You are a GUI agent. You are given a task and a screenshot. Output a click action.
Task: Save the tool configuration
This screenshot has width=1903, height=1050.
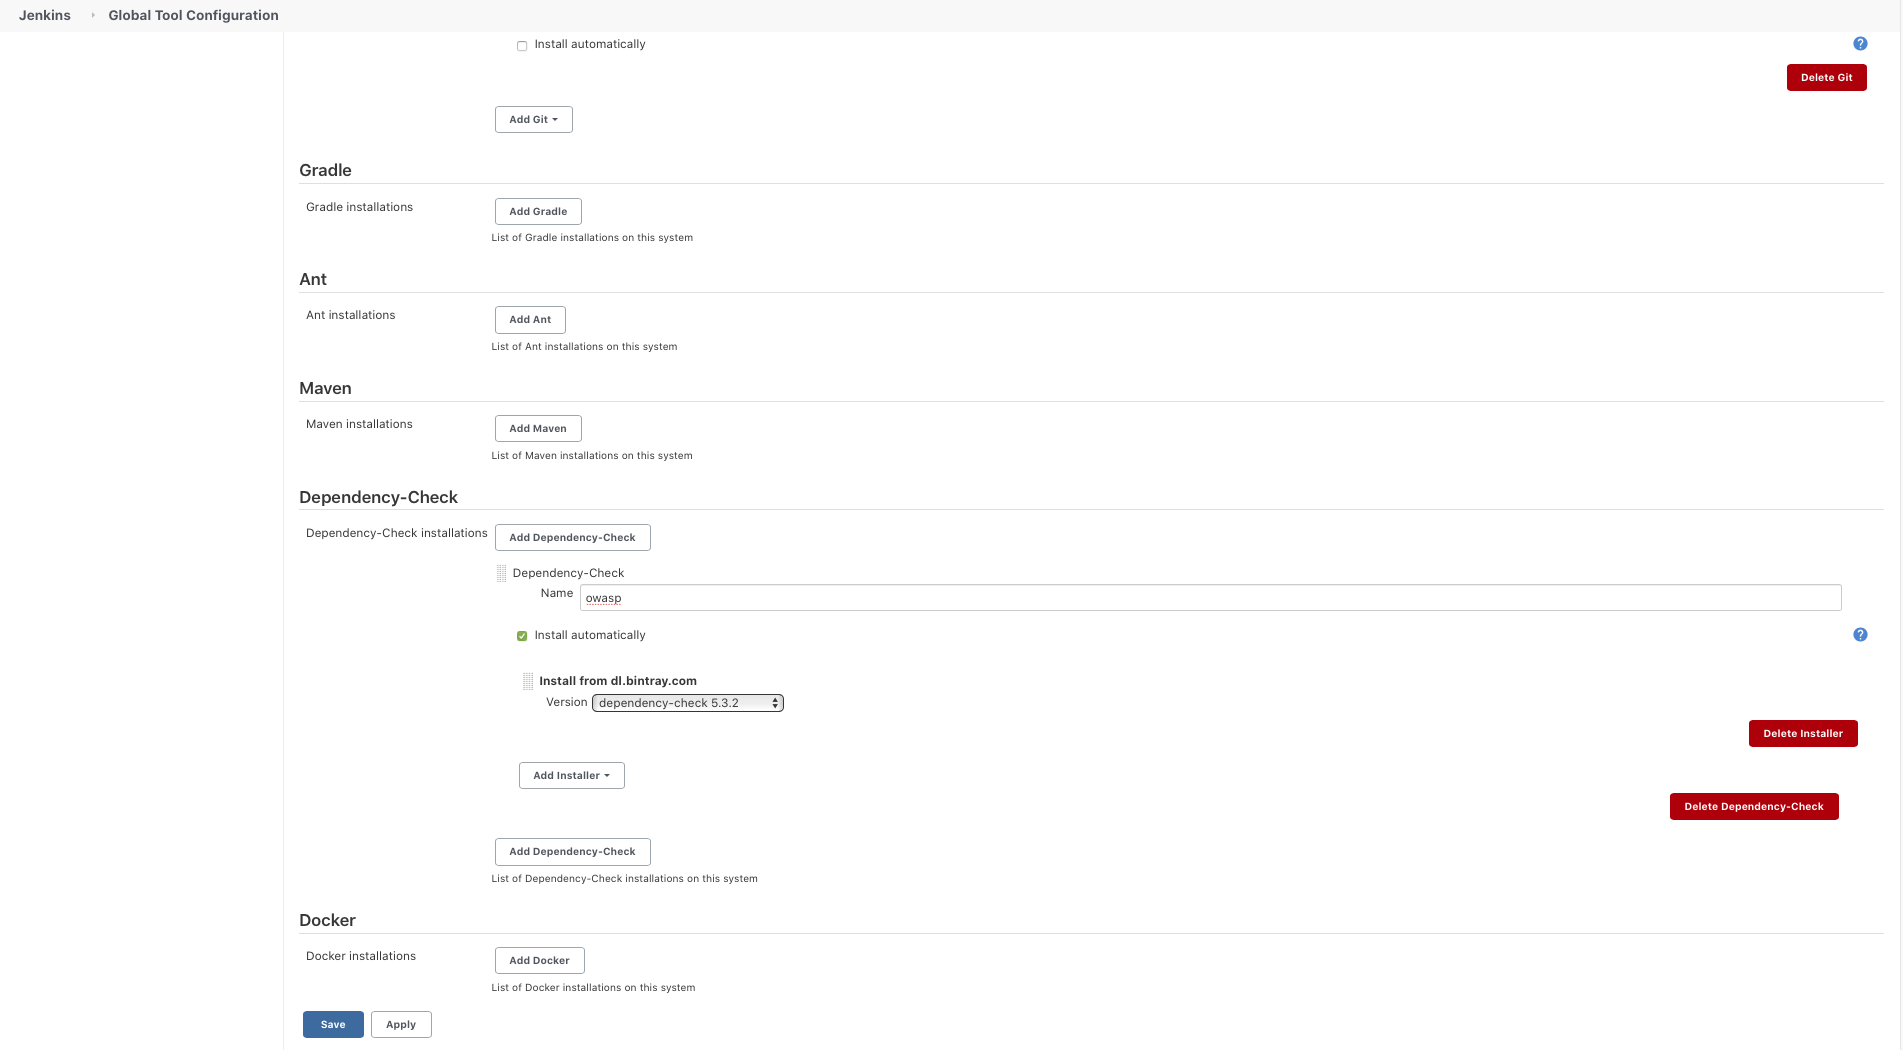coord(333,1024)
